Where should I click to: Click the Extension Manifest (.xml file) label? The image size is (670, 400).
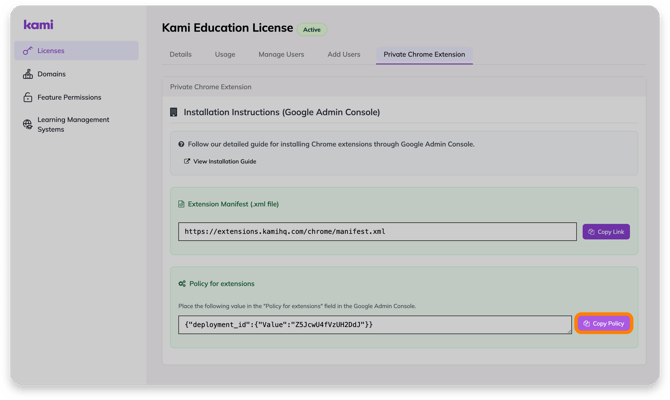pos(233,204)
